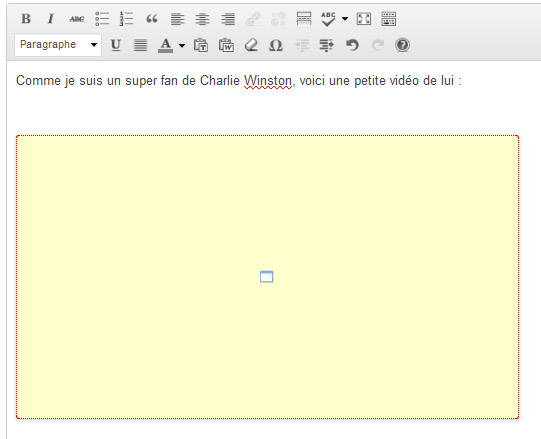Toggle underline formatting
Image resolution: width=541 pixels, height=439 pixels.
116,45
